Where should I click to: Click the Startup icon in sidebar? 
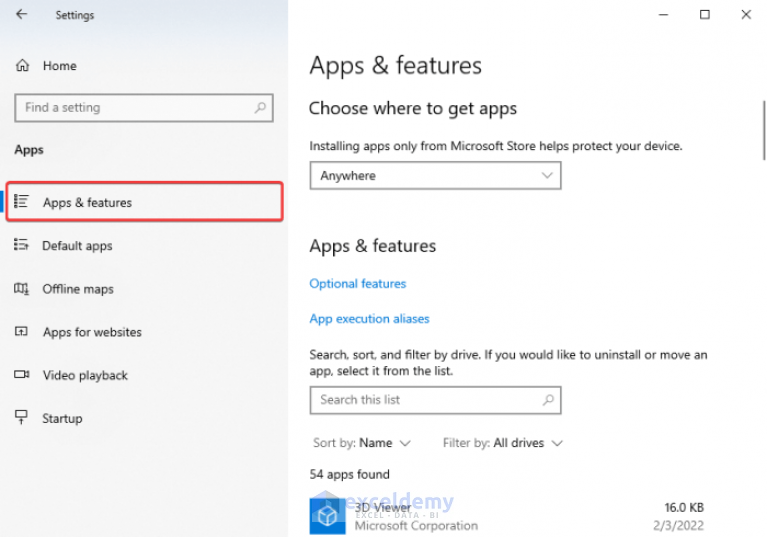pos(22,417)
